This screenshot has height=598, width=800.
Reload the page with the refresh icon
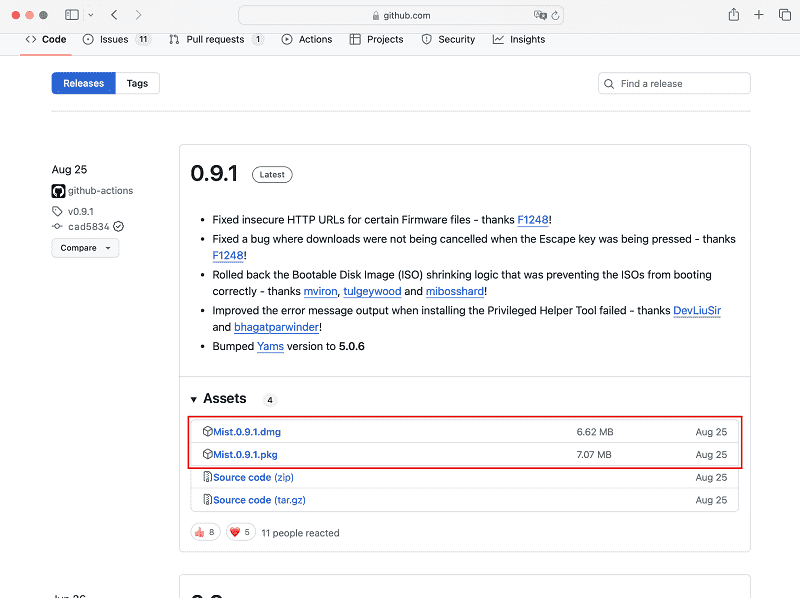tap(556, 15)
